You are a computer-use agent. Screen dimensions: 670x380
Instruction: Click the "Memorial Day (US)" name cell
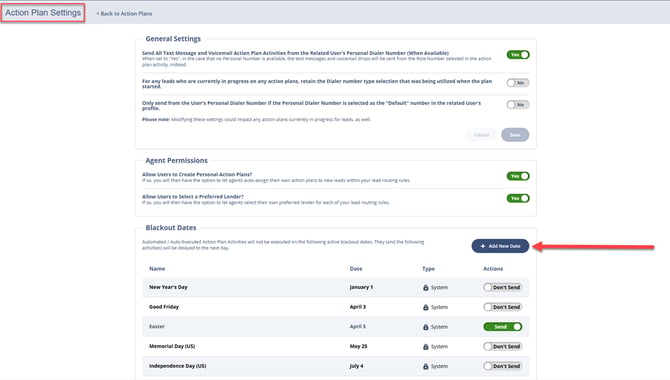click(172, 346)
